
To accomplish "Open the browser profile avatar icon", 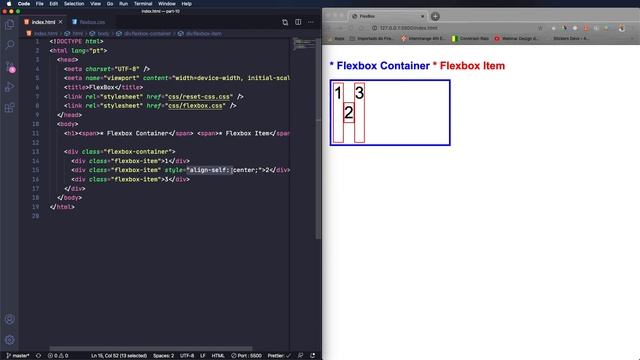I will point(622,28).
